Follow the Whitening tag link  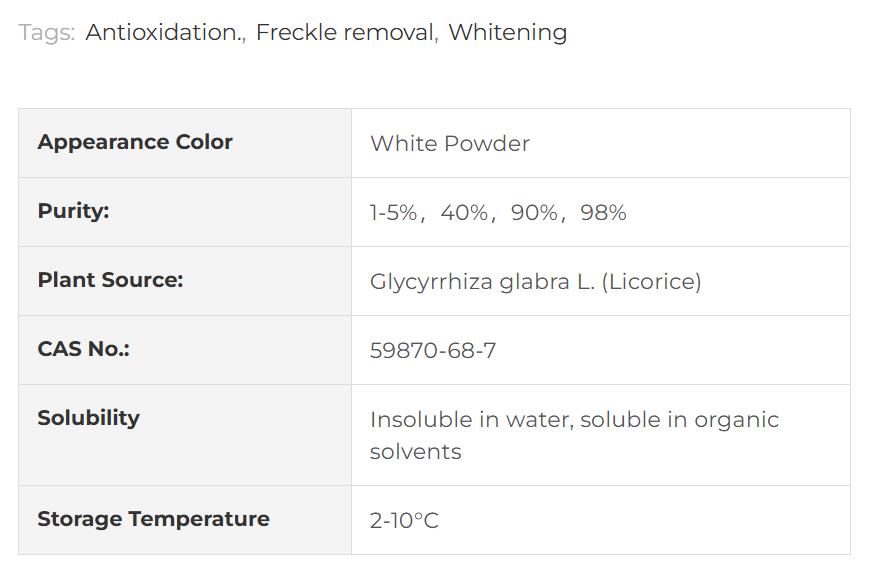tap(507, 32)
